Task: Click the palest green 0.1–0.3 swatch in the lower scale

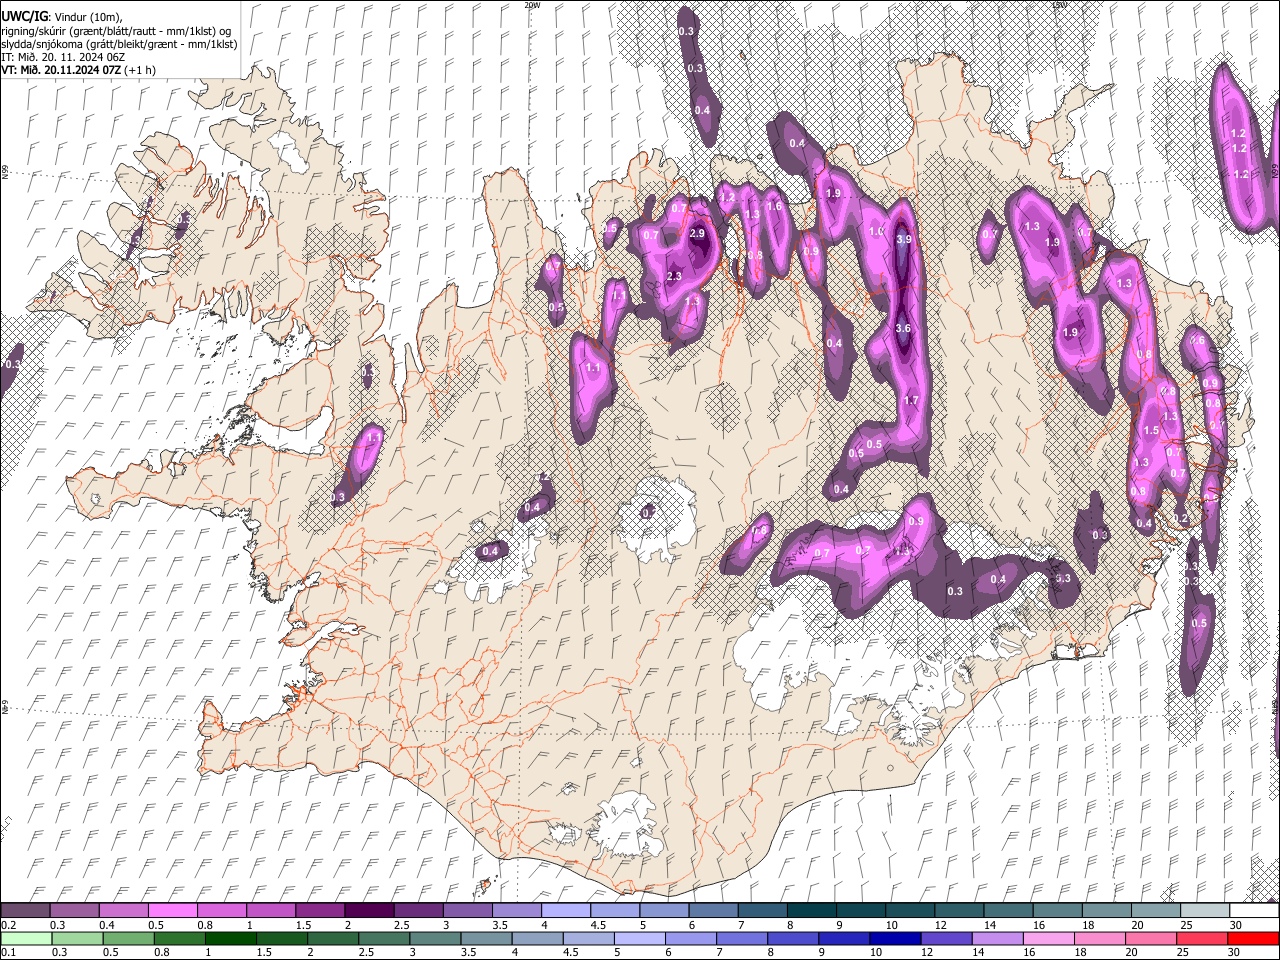Action: (25, 938)
